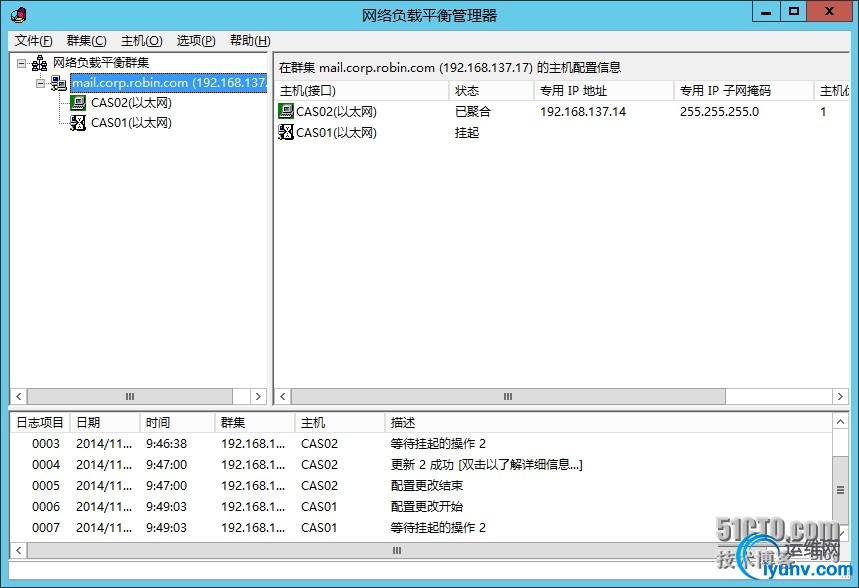The height and width of the screenshot is (588, 859).
Task: Collapse the 网络负载平衡群集 root node
Action: [x=21, y=64]
